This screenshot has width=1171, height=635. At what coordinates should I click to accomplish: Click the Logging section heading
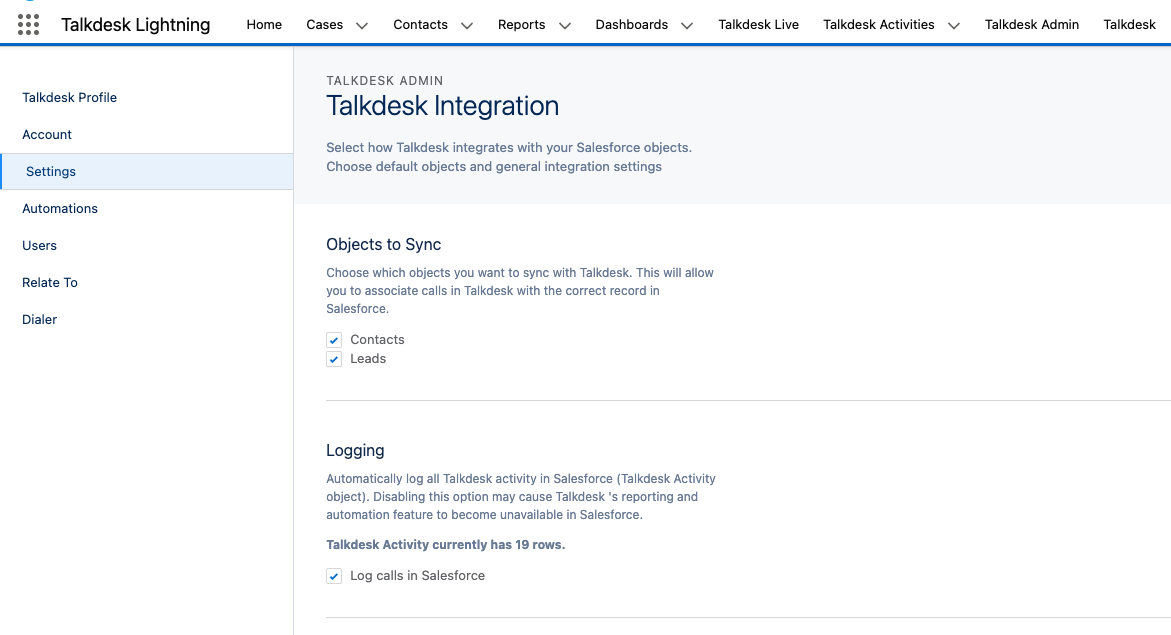click(355, 450)
